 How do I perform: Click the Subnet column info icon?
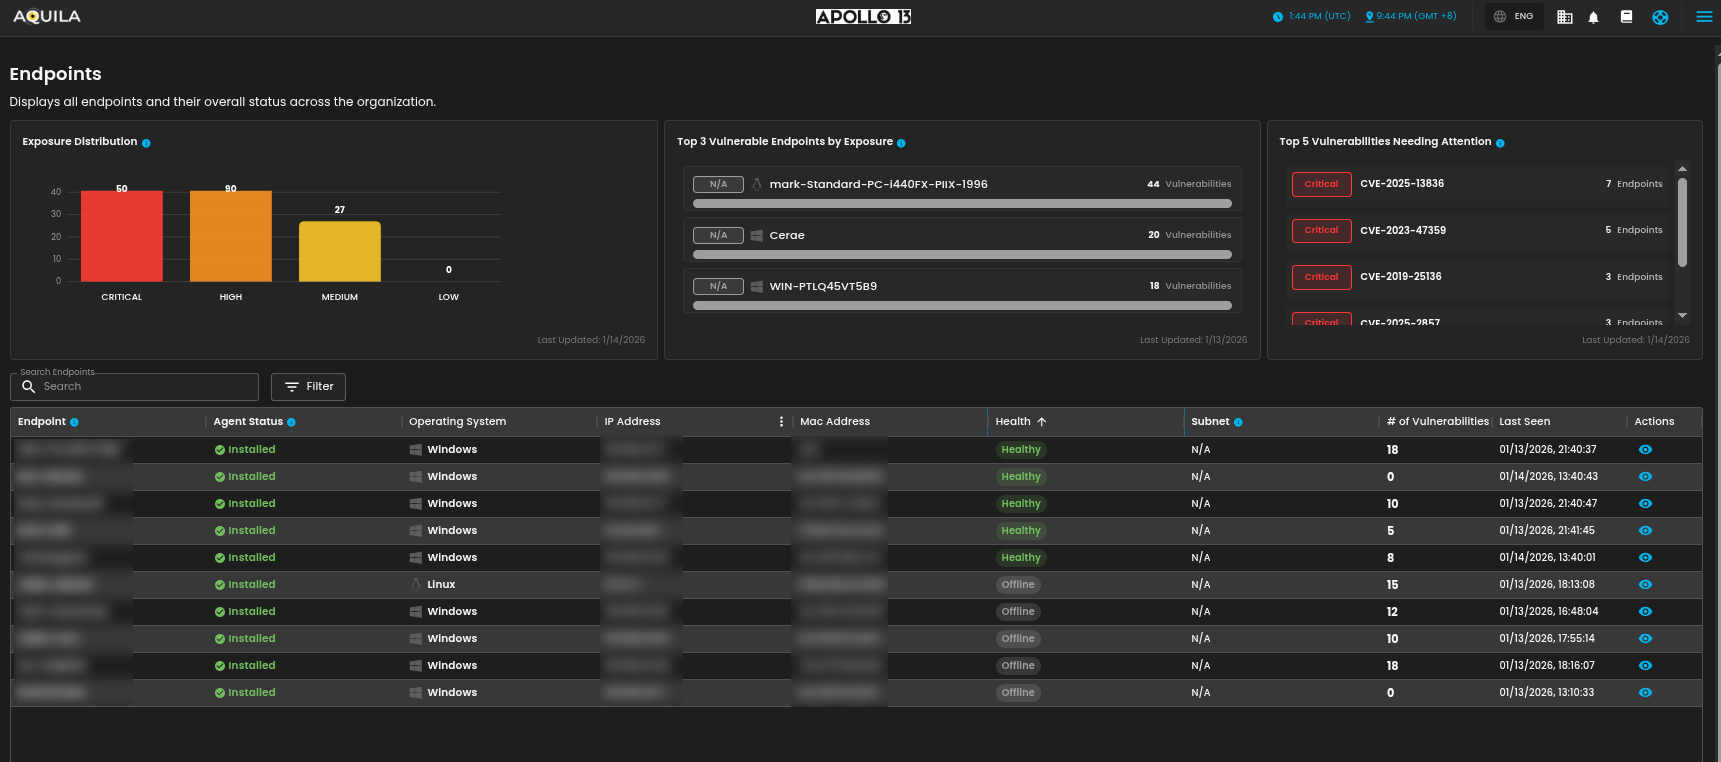coord(1238,422)
